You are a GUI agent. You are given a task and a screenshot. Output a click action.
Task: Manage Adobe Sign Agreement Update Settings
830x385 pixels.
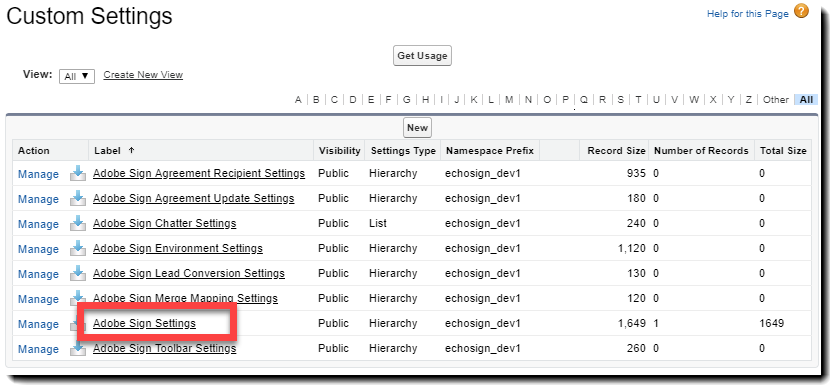click(38, 199)
